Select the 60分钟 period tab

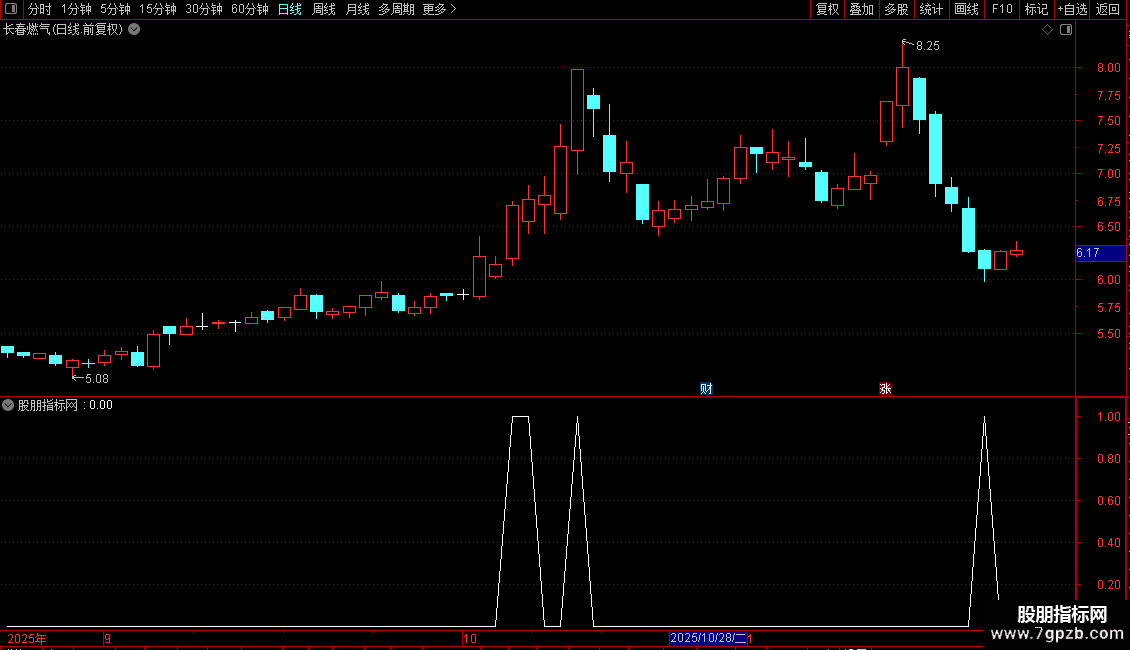[250, 9]
